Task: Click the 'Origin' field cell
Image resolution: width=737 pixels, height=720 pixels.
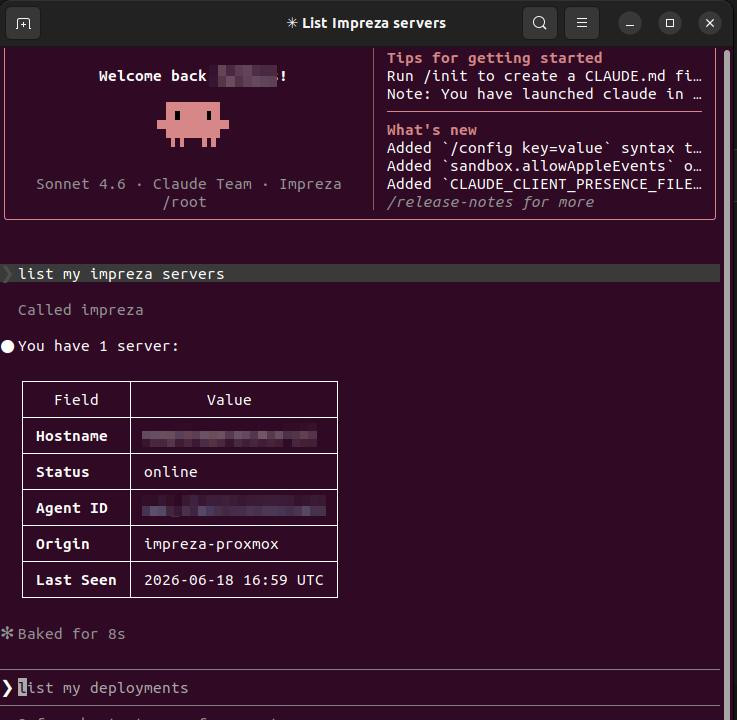Action: [x=76, y=544]
